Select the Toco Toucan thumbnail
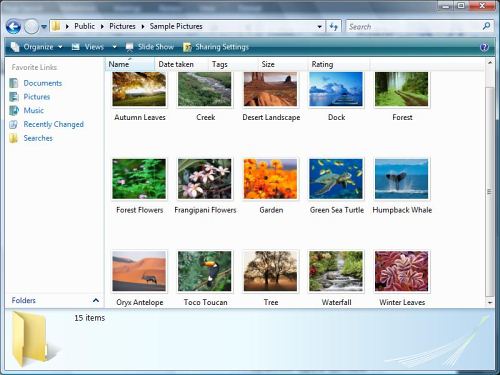 tap(205, 271)
